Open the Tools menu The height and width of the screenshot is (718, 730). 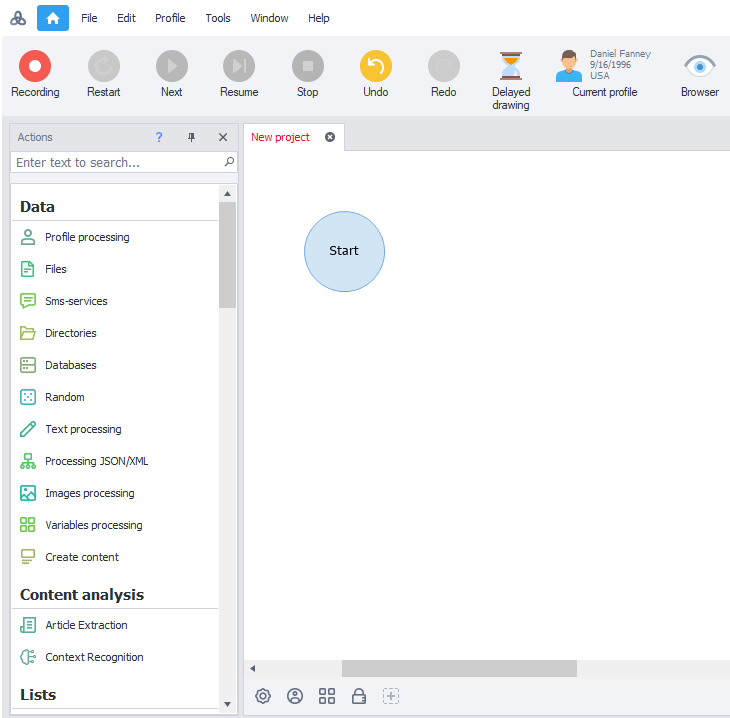[218, 18]
